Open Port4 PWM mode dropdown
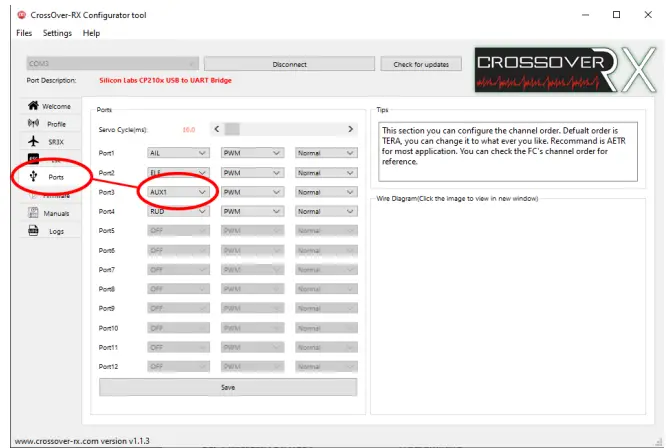666x448 pixels. pos(252,211)
